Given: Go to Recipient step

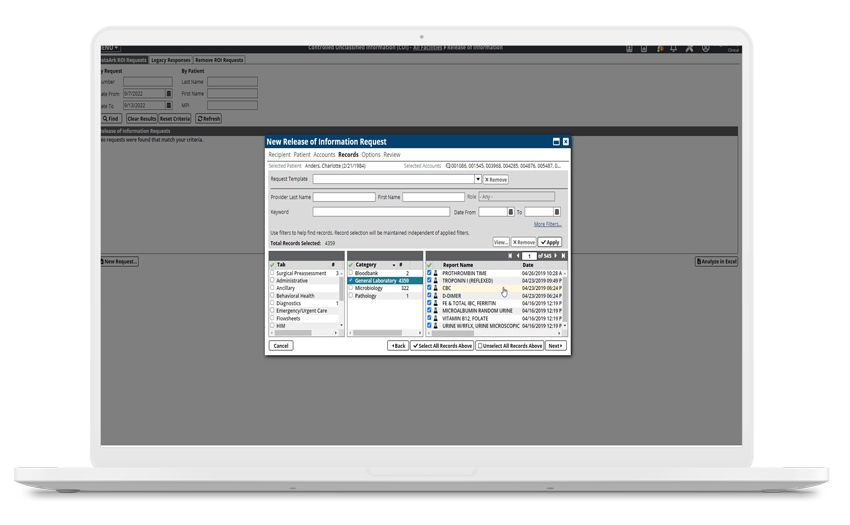Looking at the screenshot, I should point(279,155).
